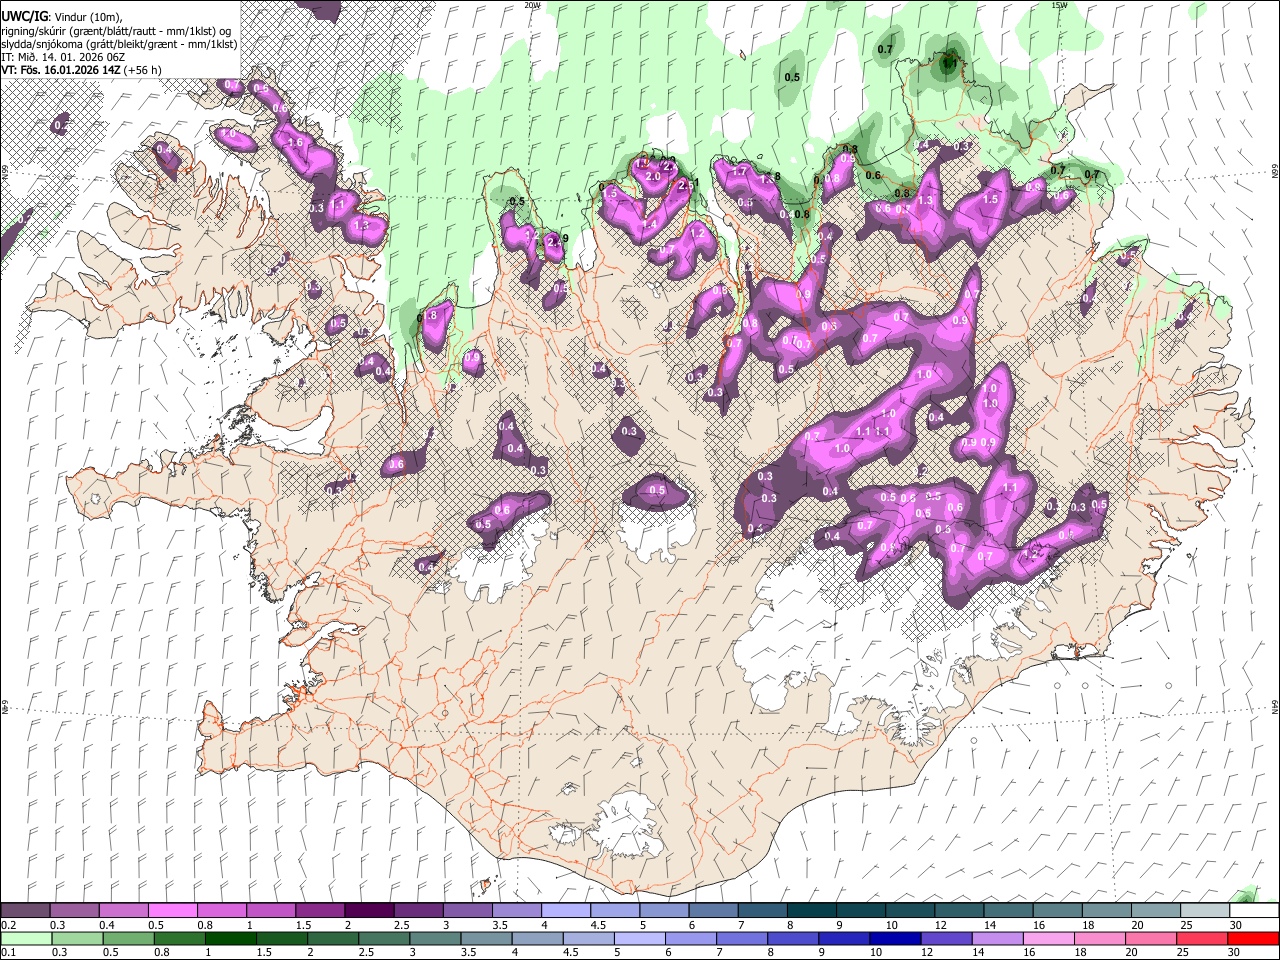Click the darkest purple snow swatch for 2–2.5
Image resolution: width=1280 pixels, height=960 pixels.
(368, 910)
